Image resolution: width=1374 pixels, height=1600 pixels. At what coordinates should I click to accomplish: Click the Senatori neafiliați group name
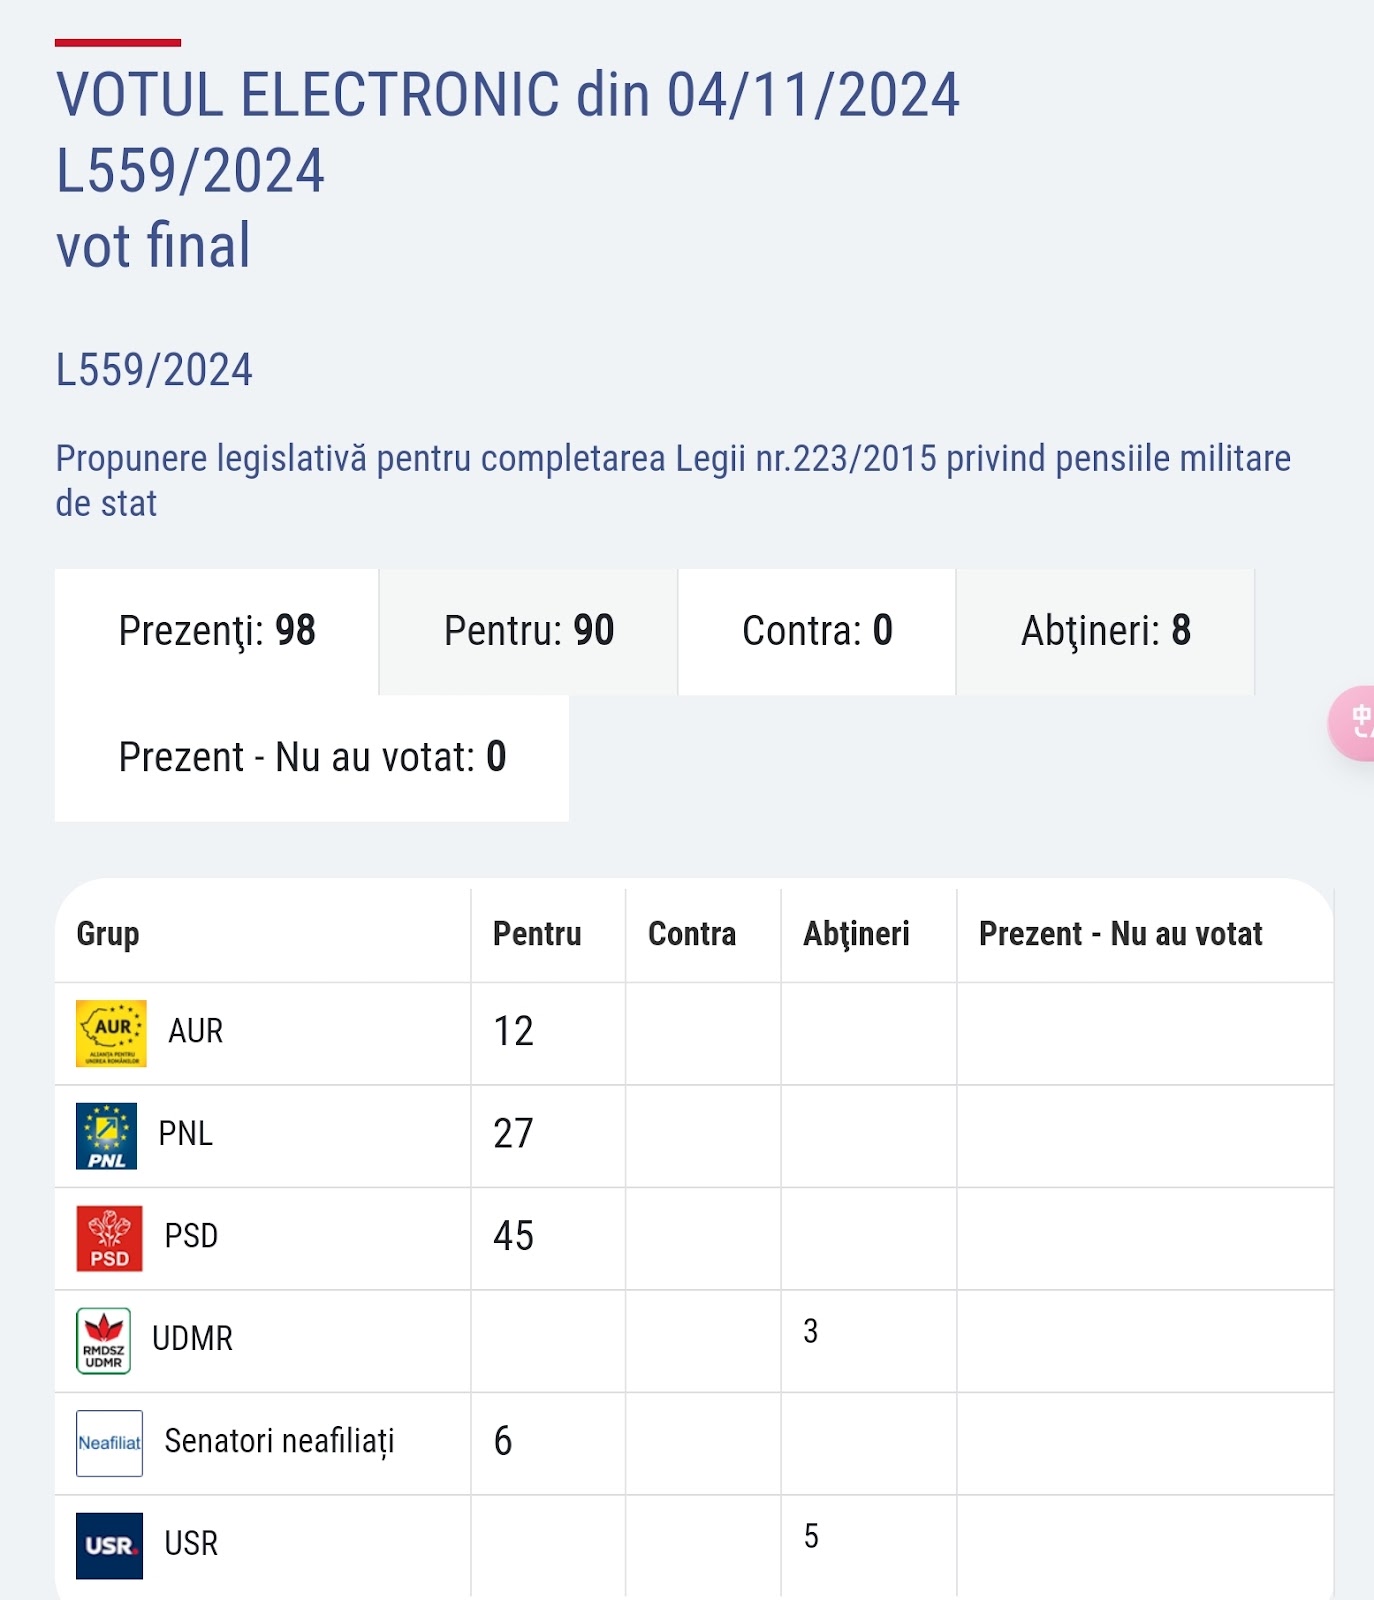(279, 1441)
